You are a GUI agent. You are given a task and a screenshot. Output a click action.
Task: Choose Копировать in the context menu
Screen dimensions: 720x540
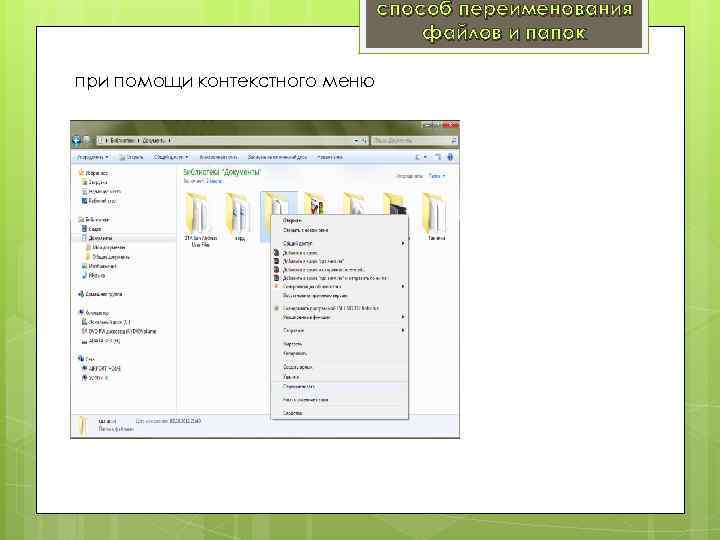(340, 354)
